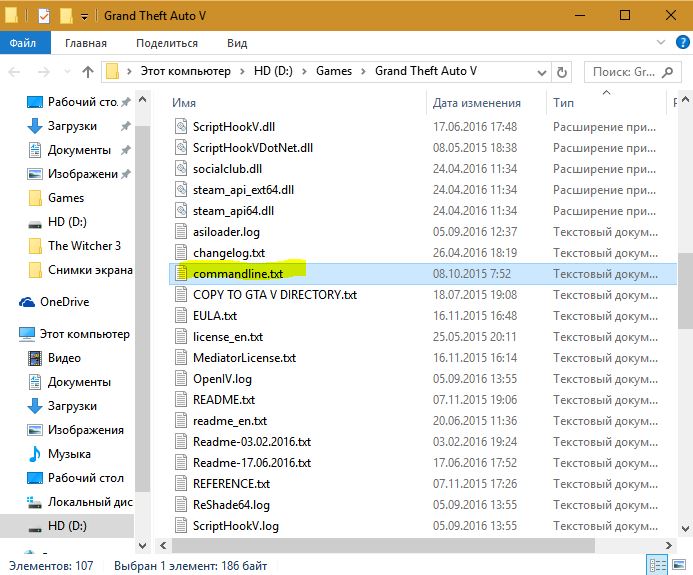Click the navigation pane scroll down arrow
693x575 pixels.
click(x=142, y=545)
